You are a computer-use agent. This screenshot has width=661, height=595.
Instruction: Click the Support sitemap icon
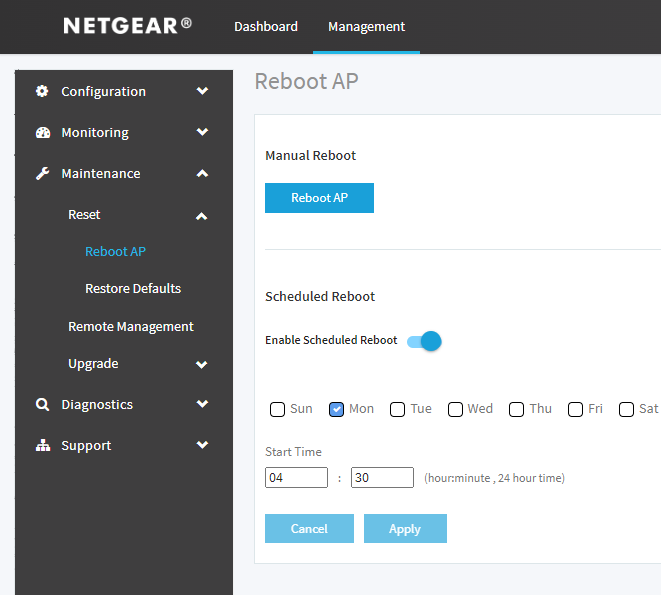(42, 445)
